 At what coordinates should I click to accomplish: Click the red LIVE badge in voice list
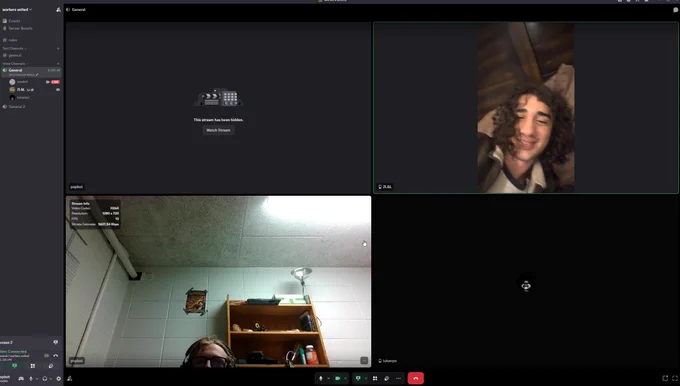tap(55, 82)
